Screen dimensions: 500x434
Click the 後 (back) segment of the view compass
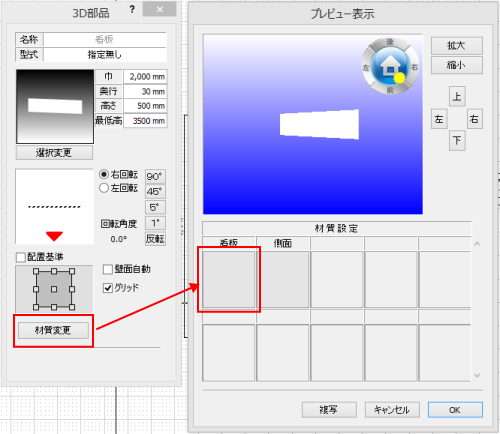pyautogui.click(x=390, y=42)
